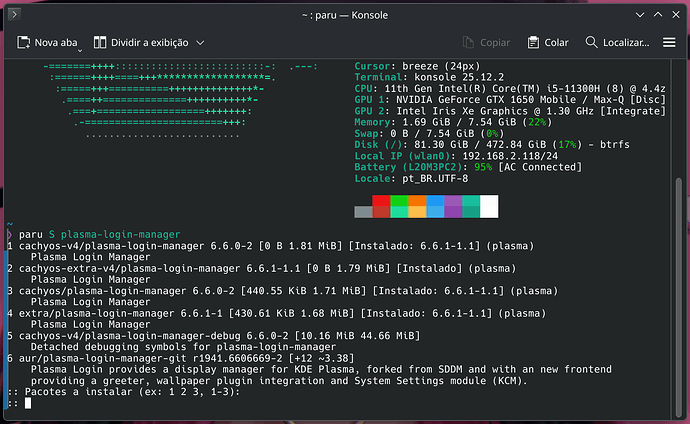Click the Copiar clipboard icon

[468, 43]
